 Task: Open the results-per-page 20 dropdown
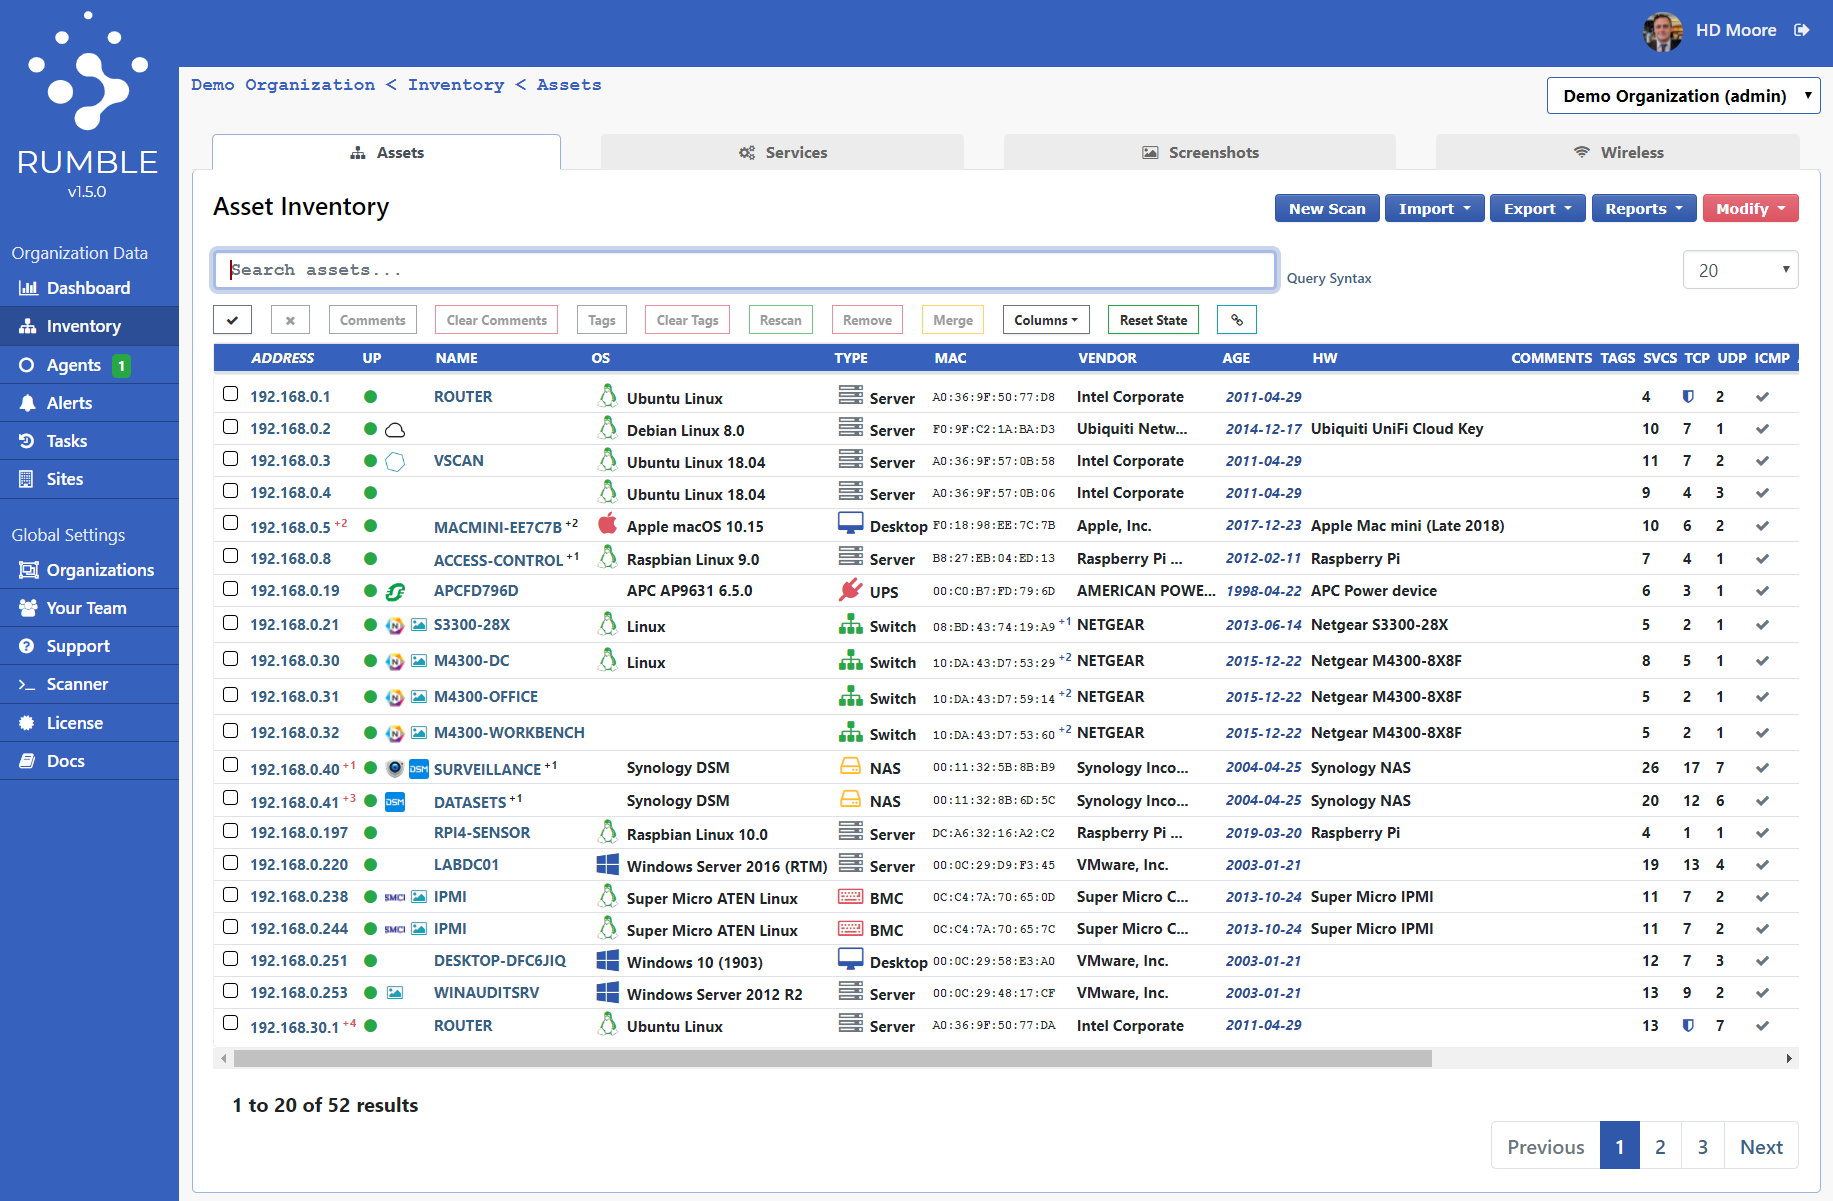click(1740, 269)
